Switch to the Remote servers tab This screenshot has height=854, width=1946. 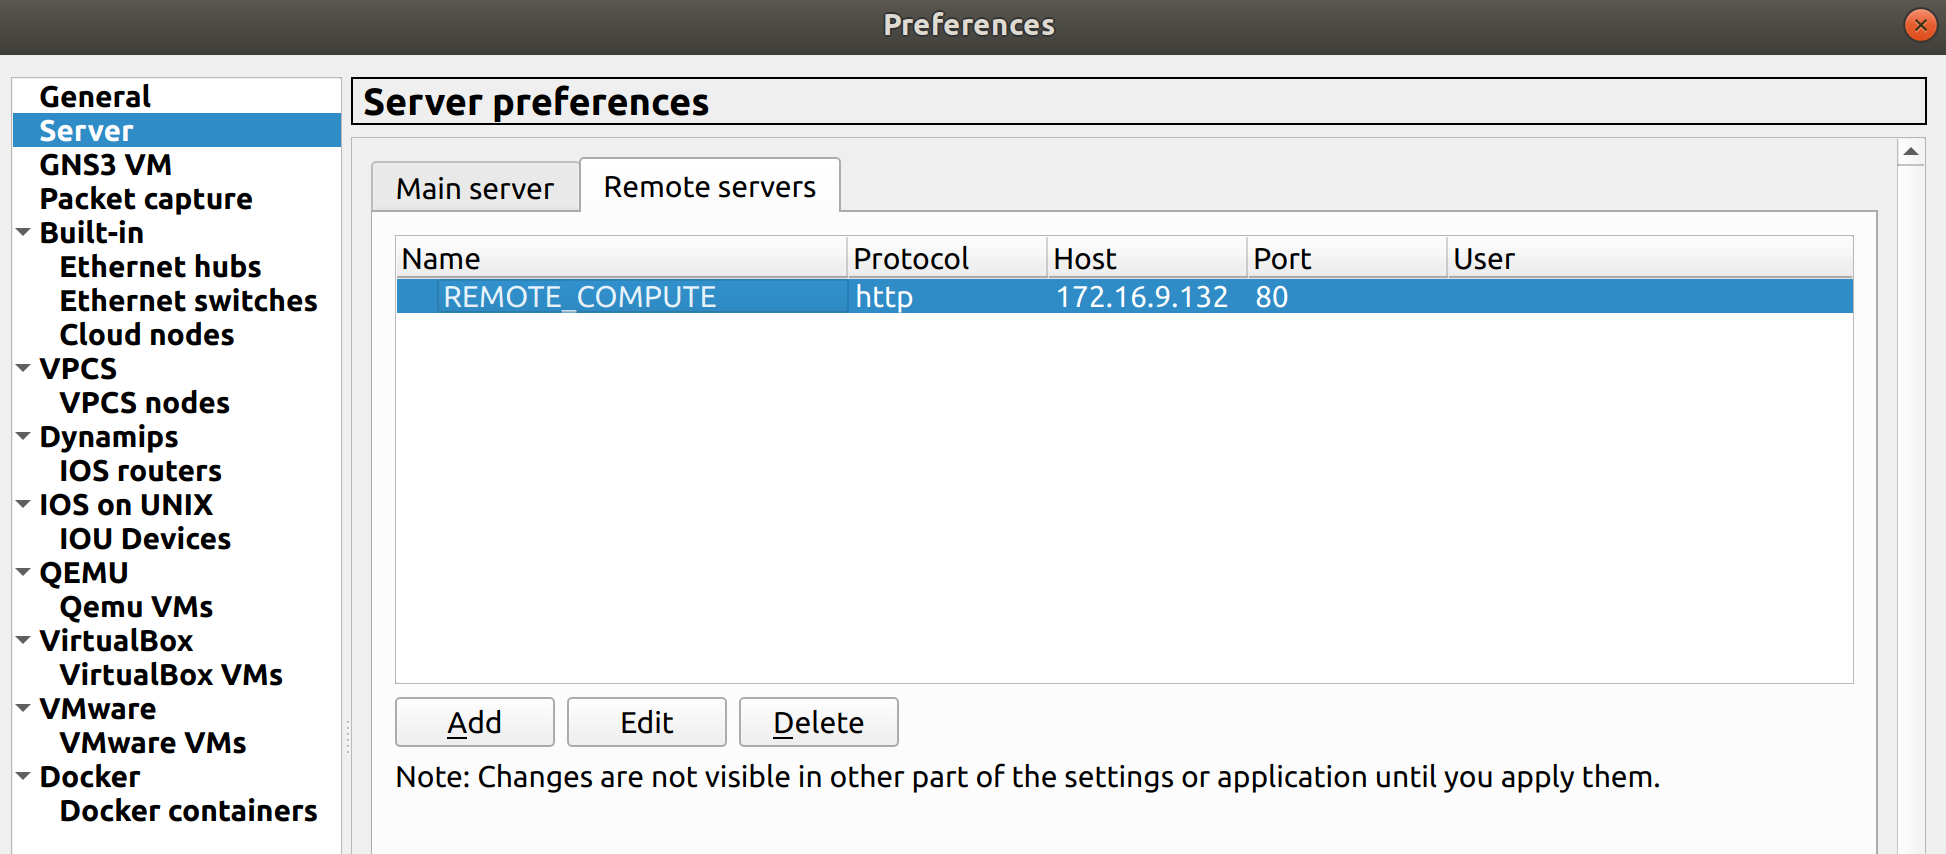[708, 185]
